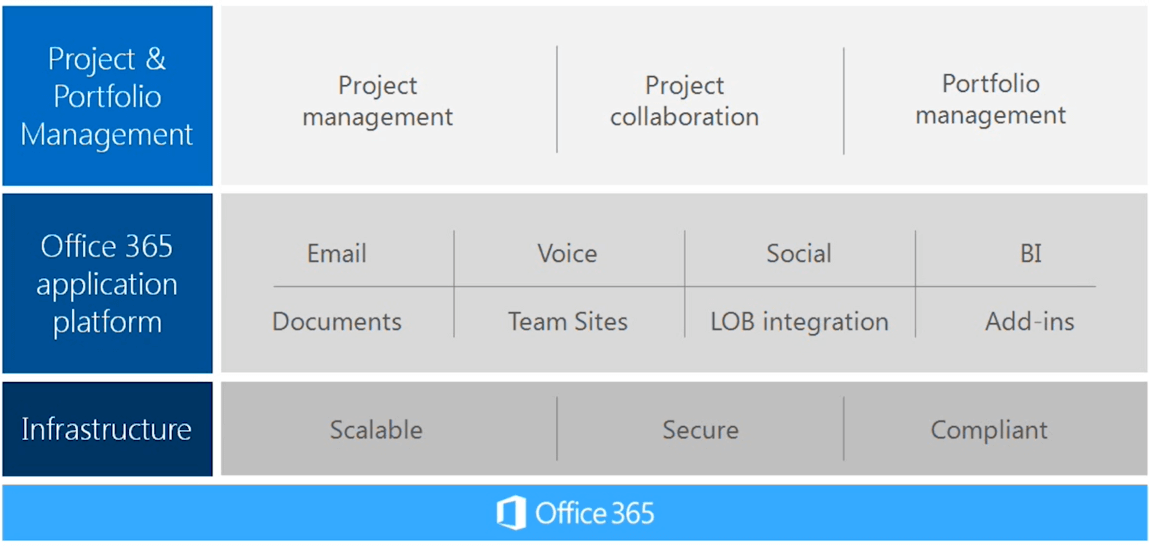Click the Documents cell
This screenshot has height=546, width=1149.
click(337, 322)
